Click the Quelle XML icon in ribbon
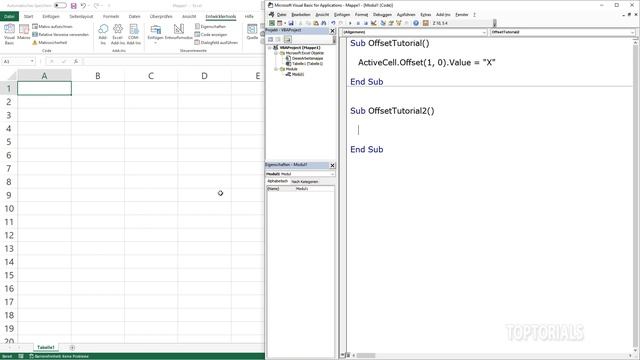 click(x=252, y=32)
